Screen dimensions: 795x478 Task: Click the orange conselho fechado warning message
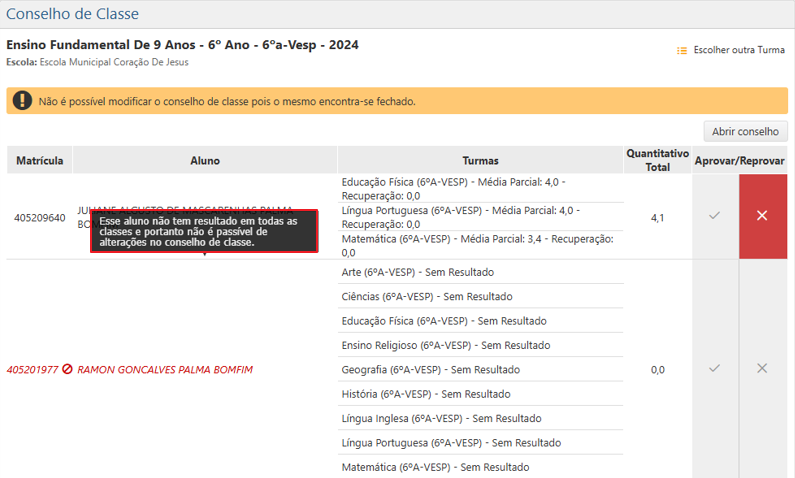pos(397,101)
